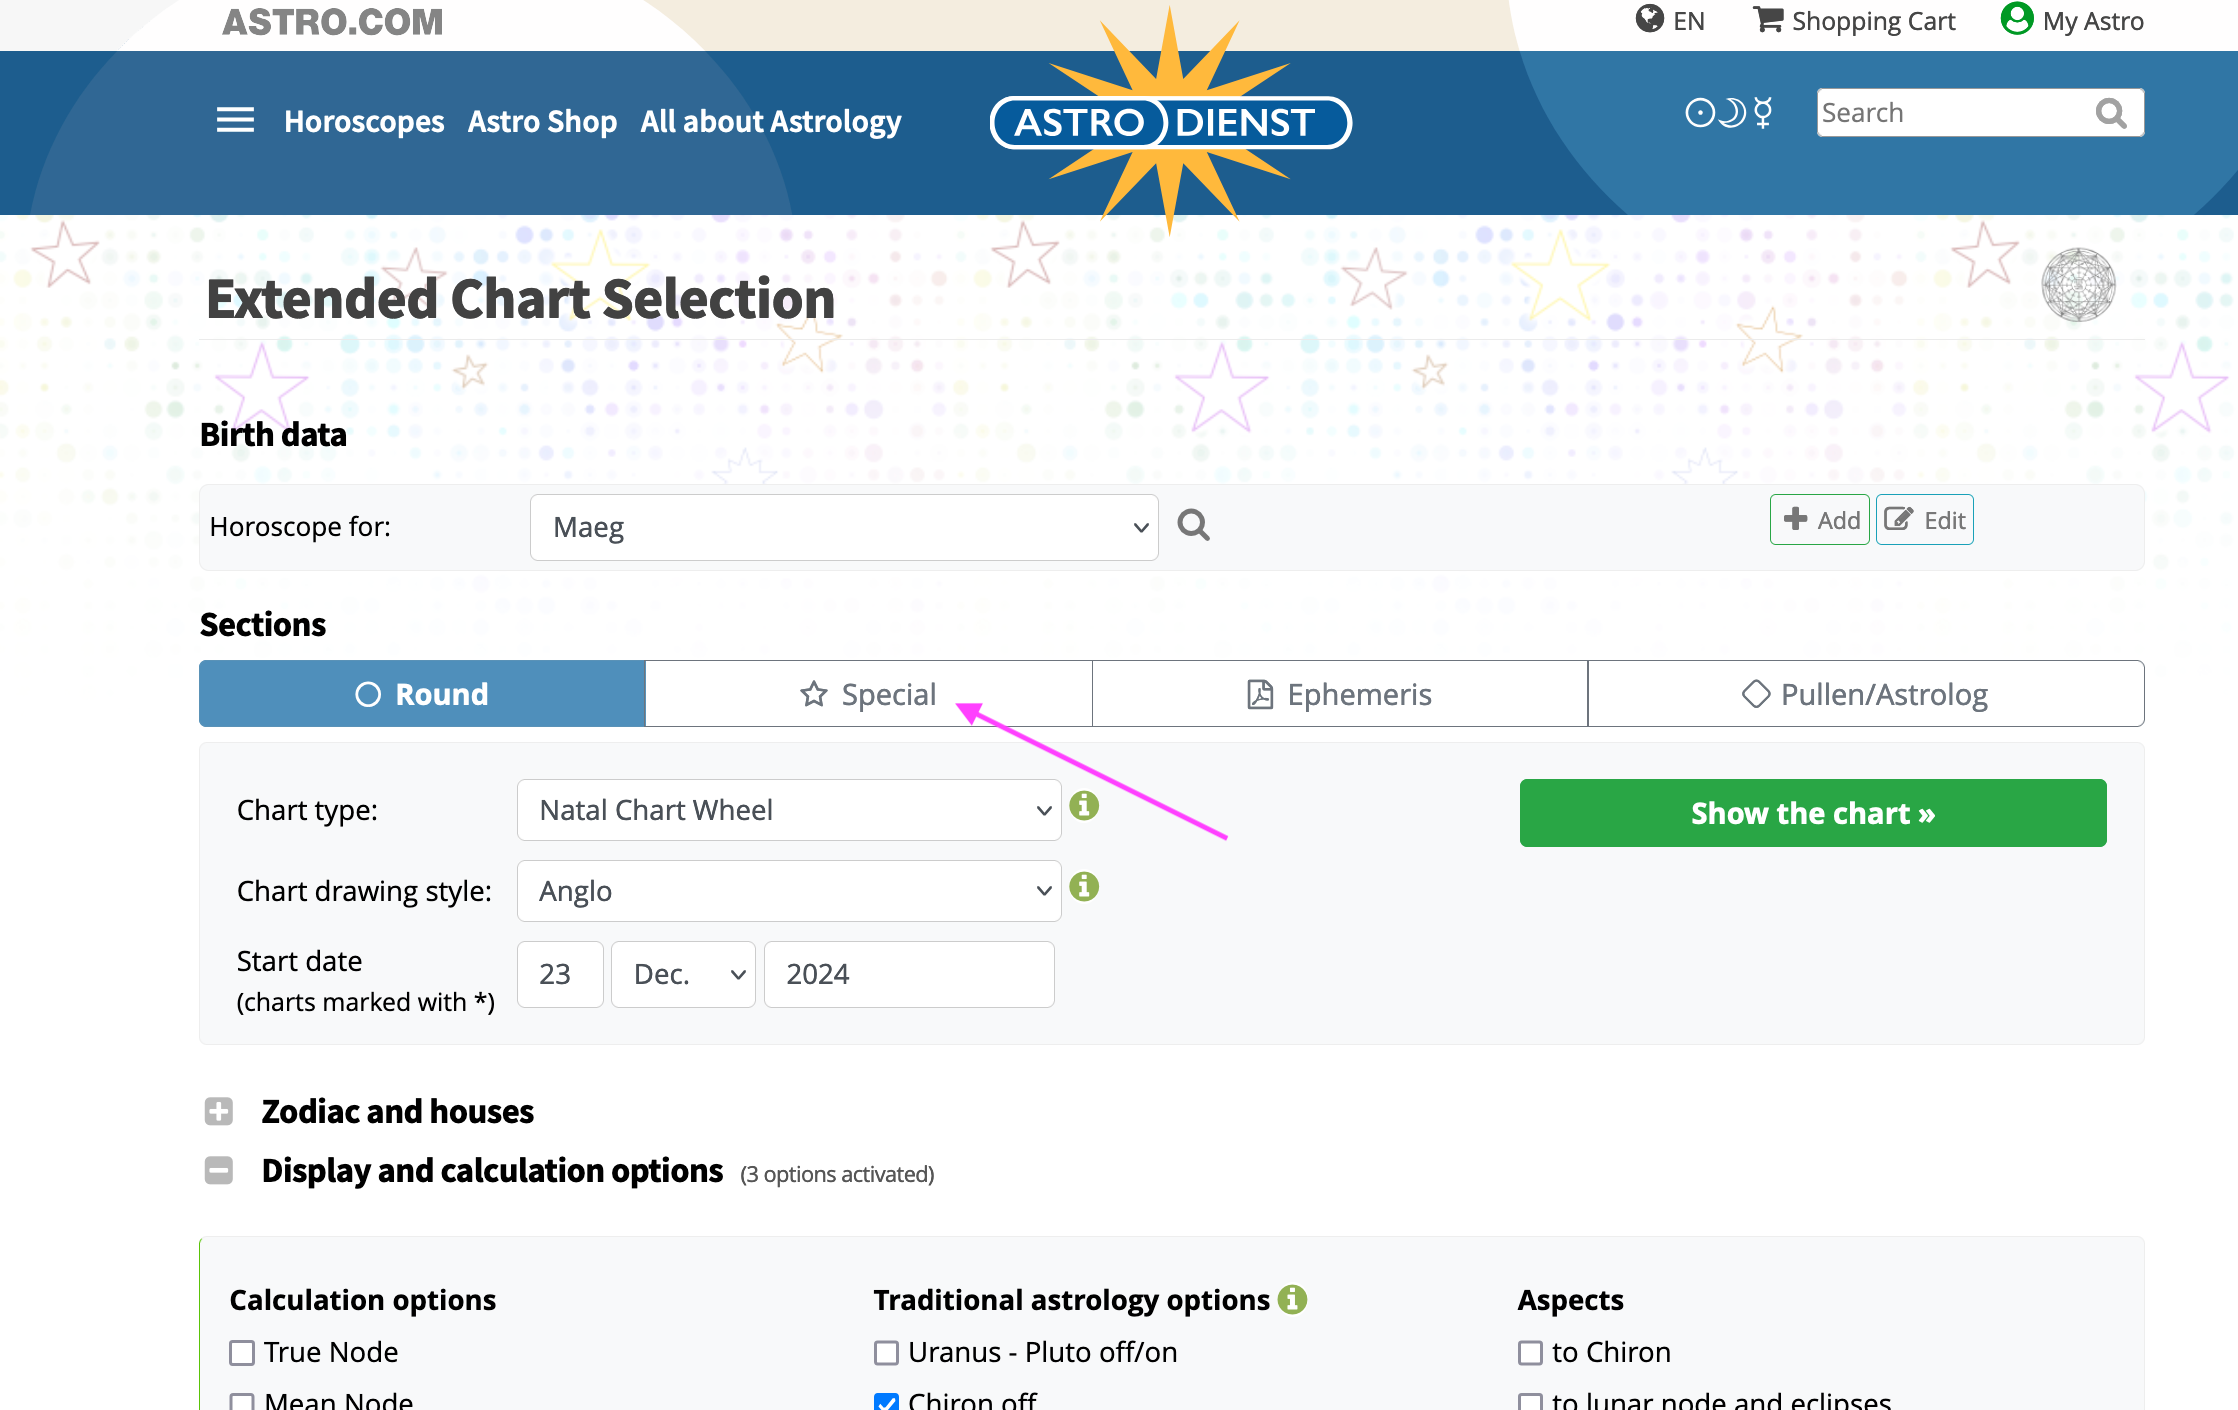Click the magnifier next to Horoscope for
Screen dimensions: 2238x1410
[1193, 525]
